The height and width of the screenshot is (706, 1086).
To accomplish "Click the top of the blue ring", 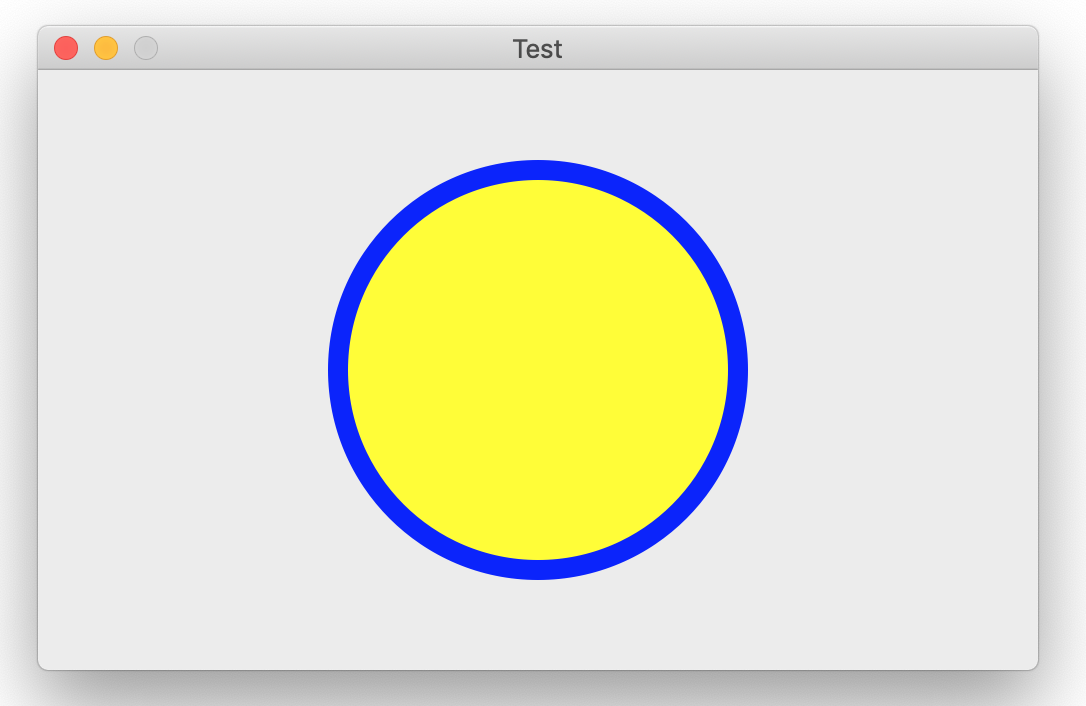I will [538, 170].
